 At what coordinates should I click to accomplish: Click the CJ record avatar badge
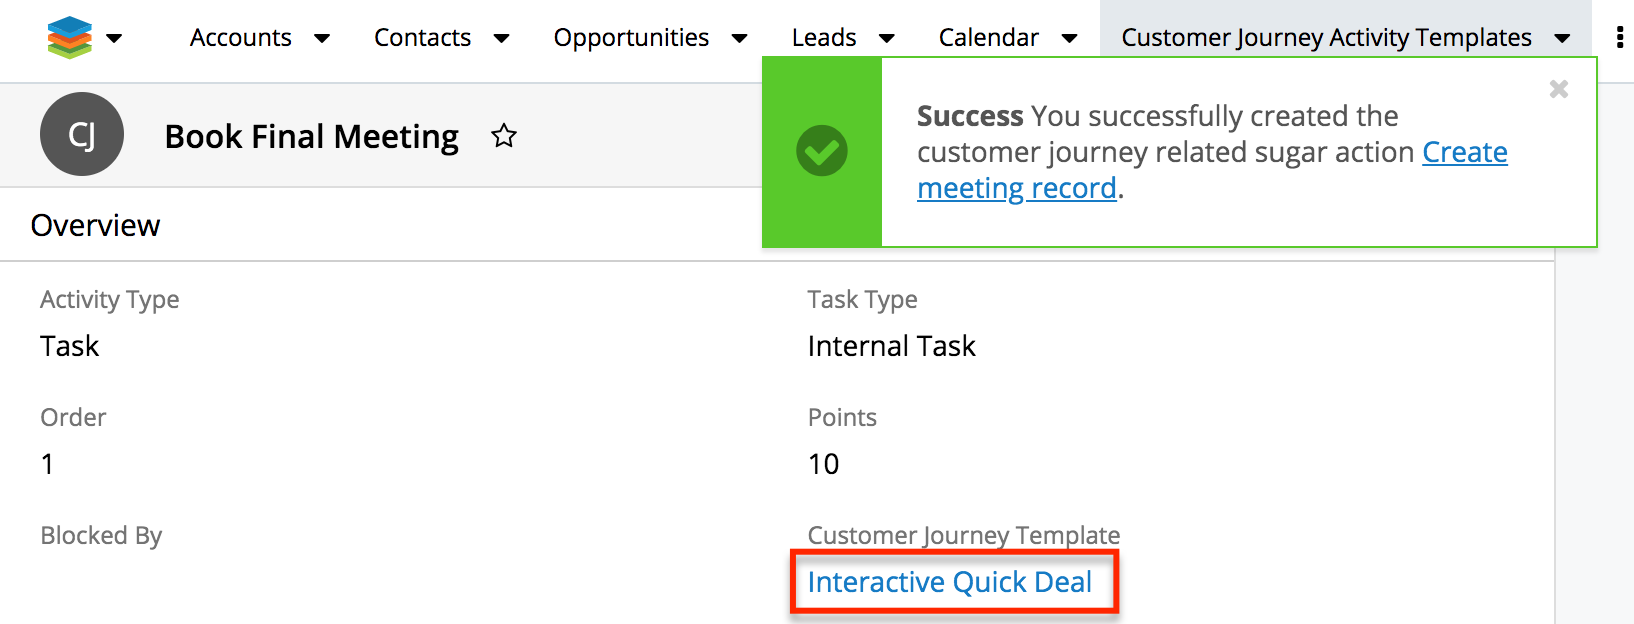(x=82, y=134)
